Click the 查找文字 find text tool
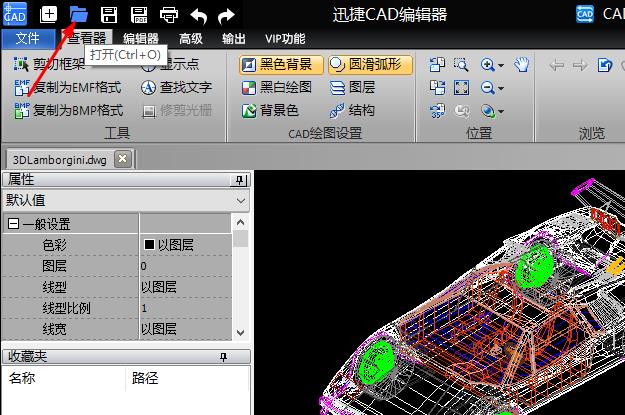Screen dimensions: 625x415 (x=176, y=87)
